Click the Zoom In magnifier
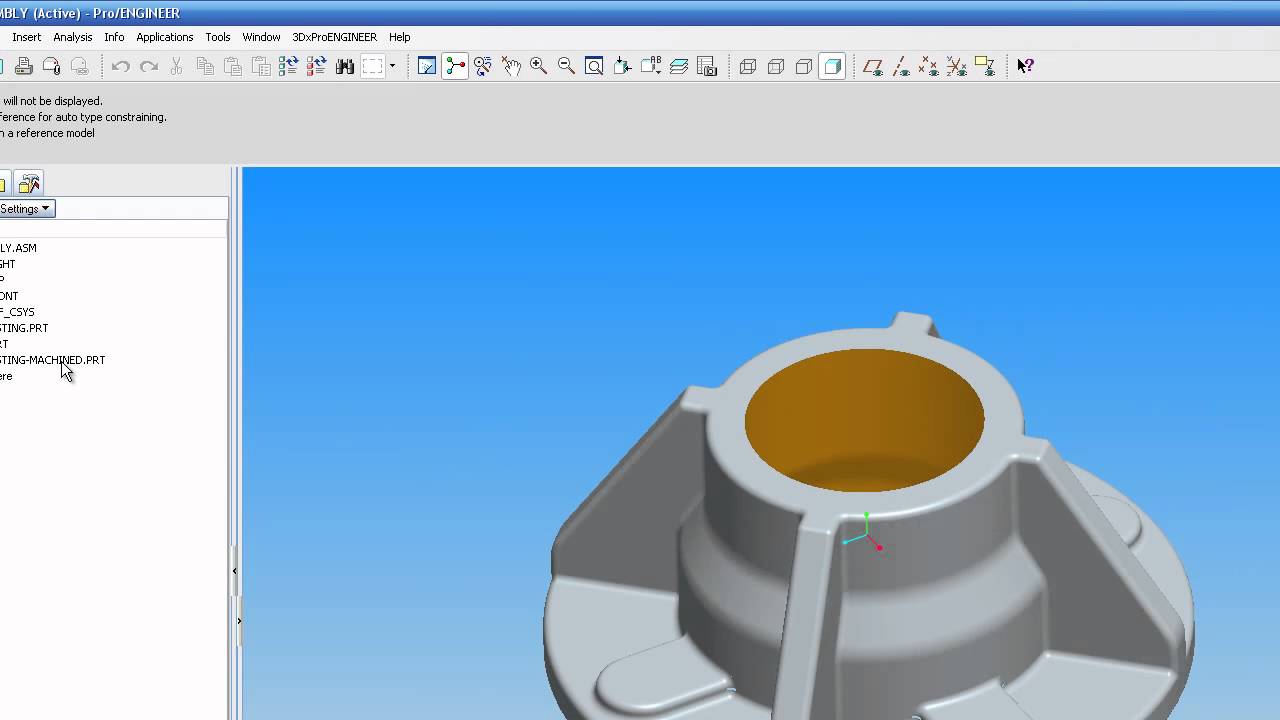Viewport: 1280px width, 720px height. pyautogui.click(x=538, y=66)
